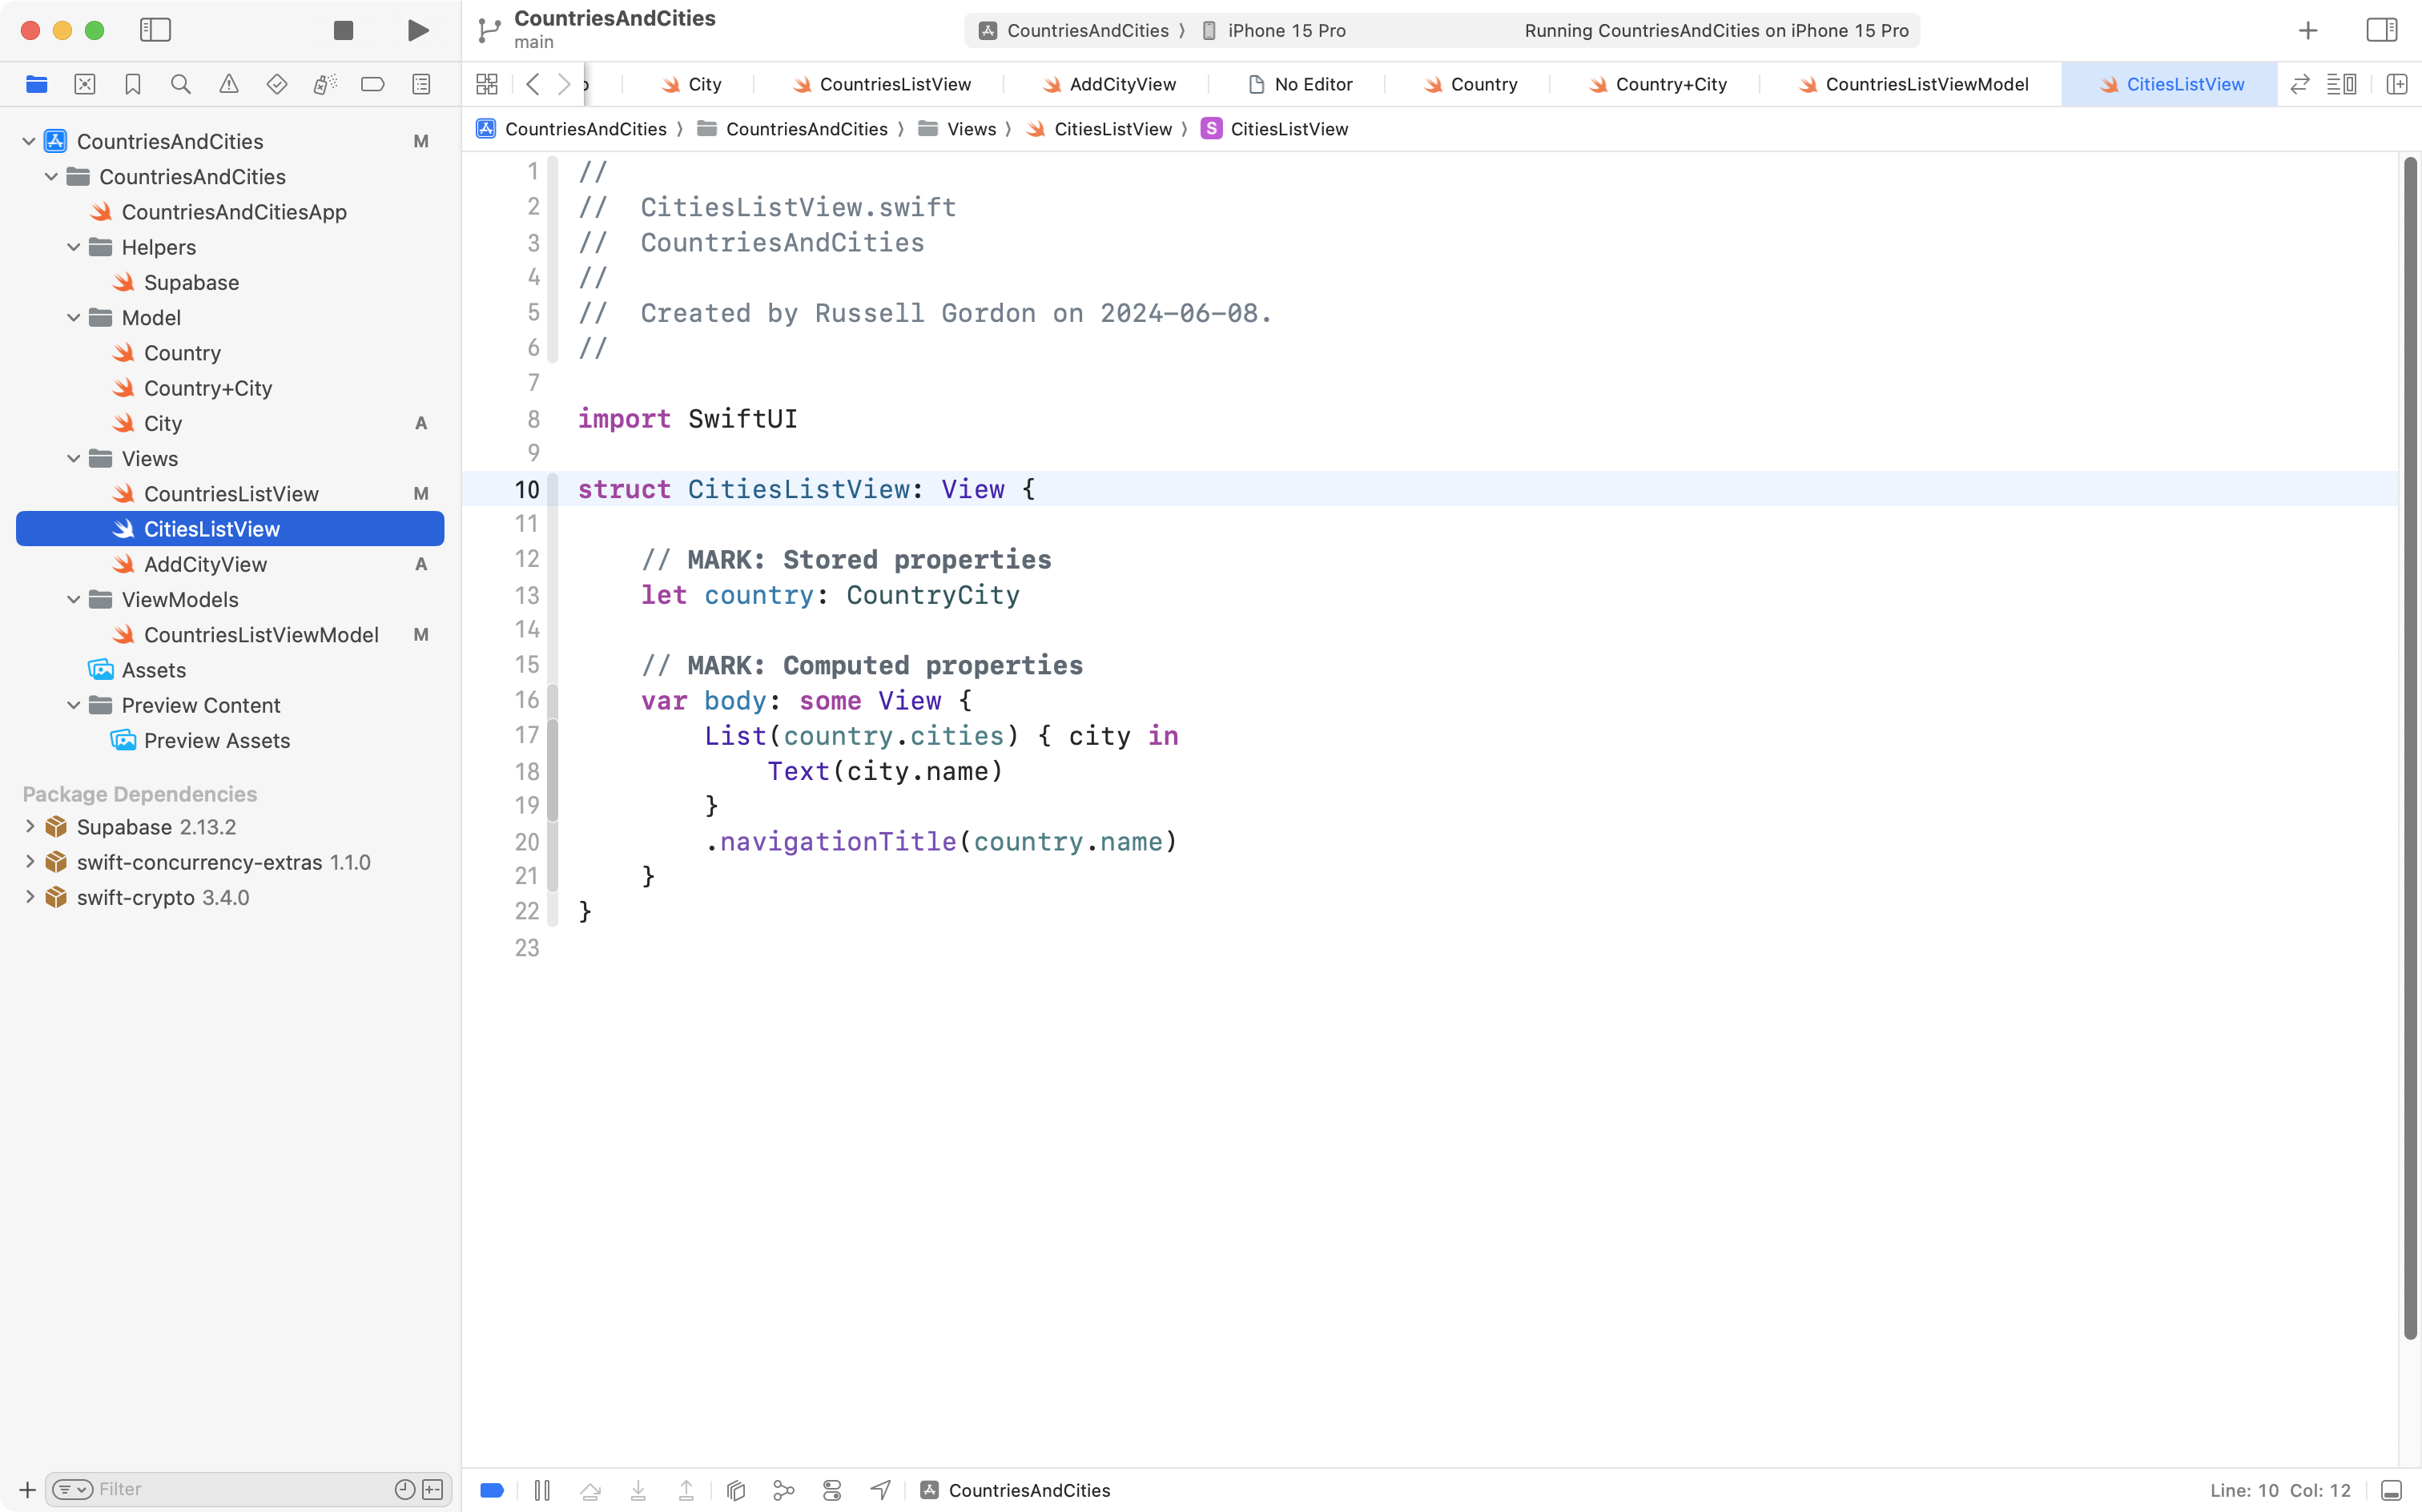Click the Simulate Location icon
Viewport: 2422px width, 1512px height.
[x=879, y=1490]
